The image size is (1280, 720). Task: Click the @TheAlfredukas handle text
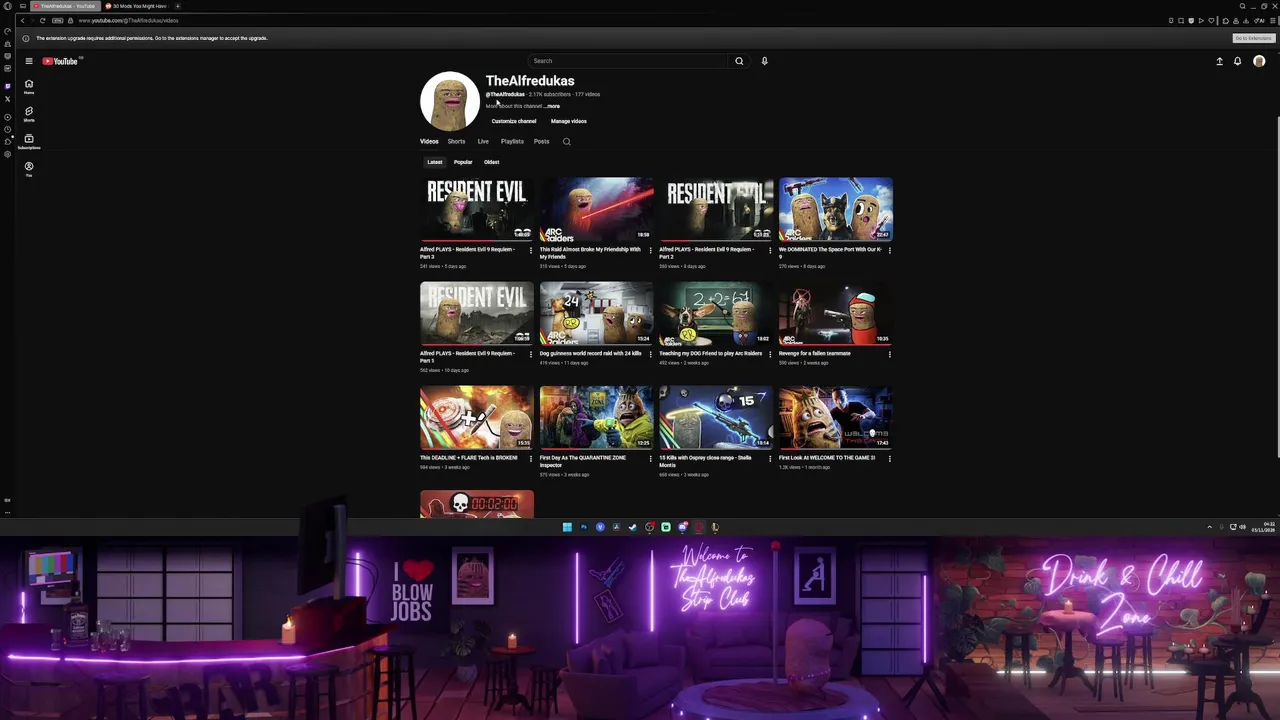505,94
